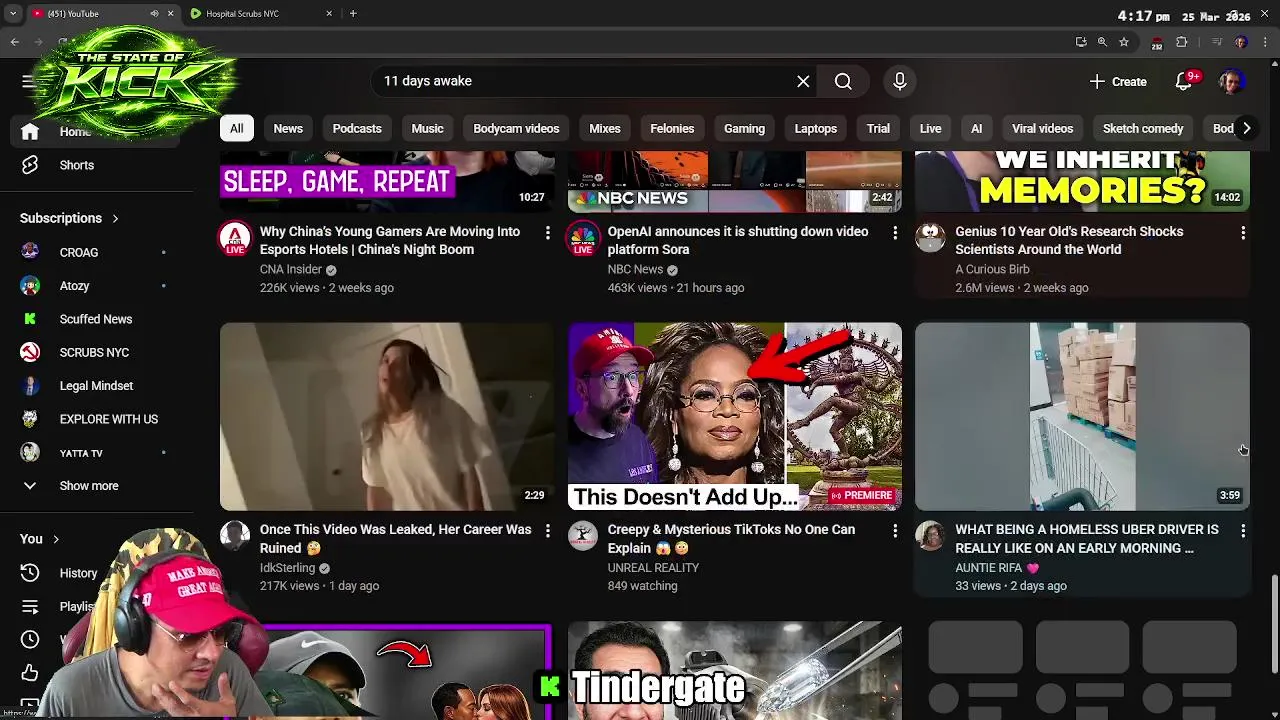Viewport: 1280px width, 720px height.
Task: Expand Show more subscriptions
Action: (x=89, y=486)
